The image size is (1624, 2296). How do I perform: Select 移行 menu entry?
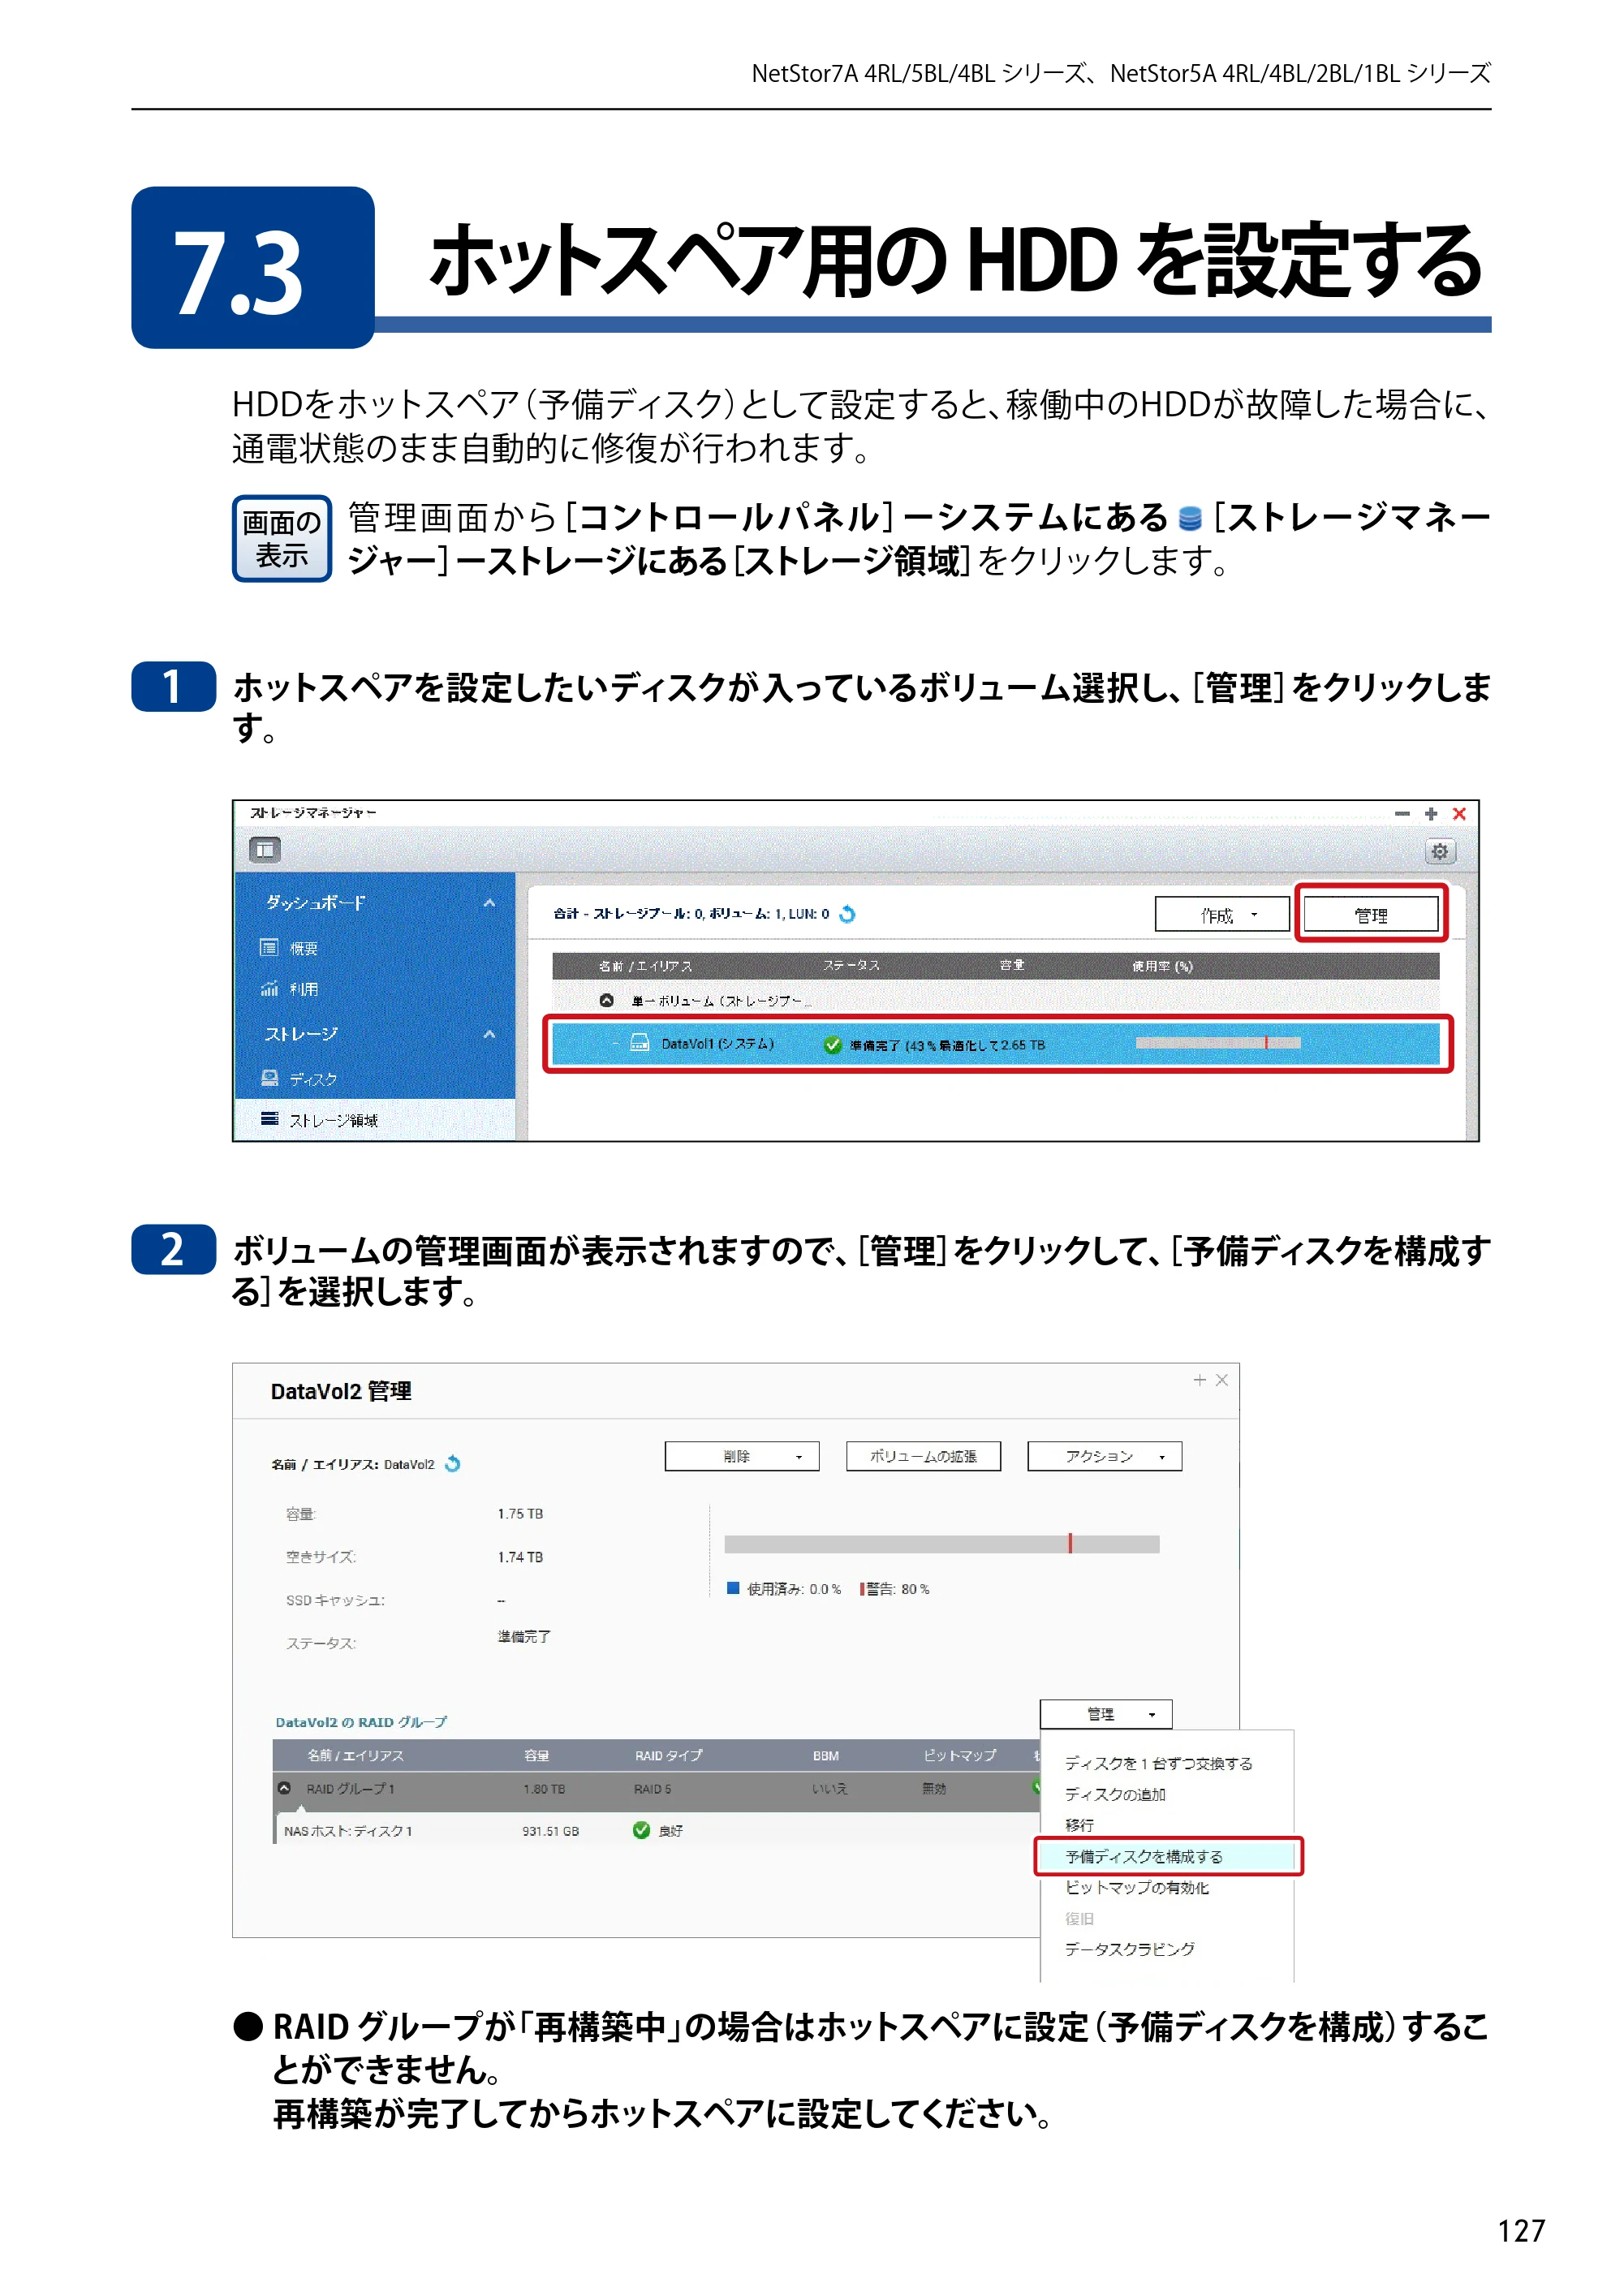pyautogui.click(x=1079, y=1825)
